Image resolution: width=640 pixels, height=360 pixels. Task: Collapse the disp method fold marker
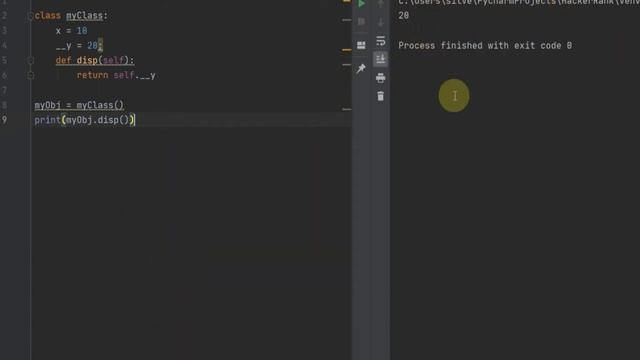30,60
